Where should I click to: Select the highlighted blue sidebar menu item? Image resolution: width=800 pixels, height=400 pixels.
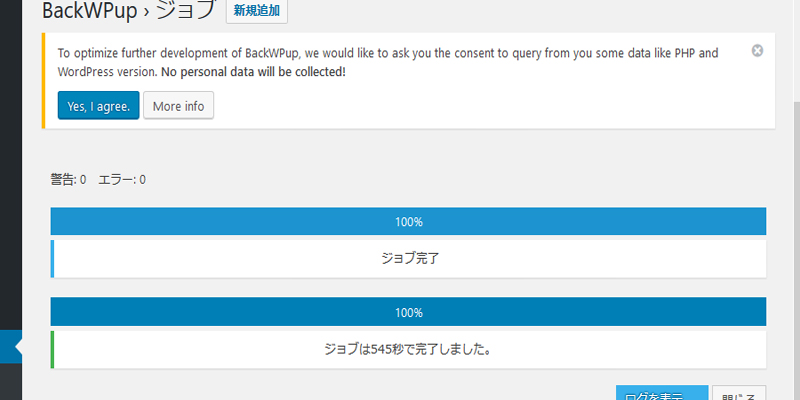click(x=11, y=346)
